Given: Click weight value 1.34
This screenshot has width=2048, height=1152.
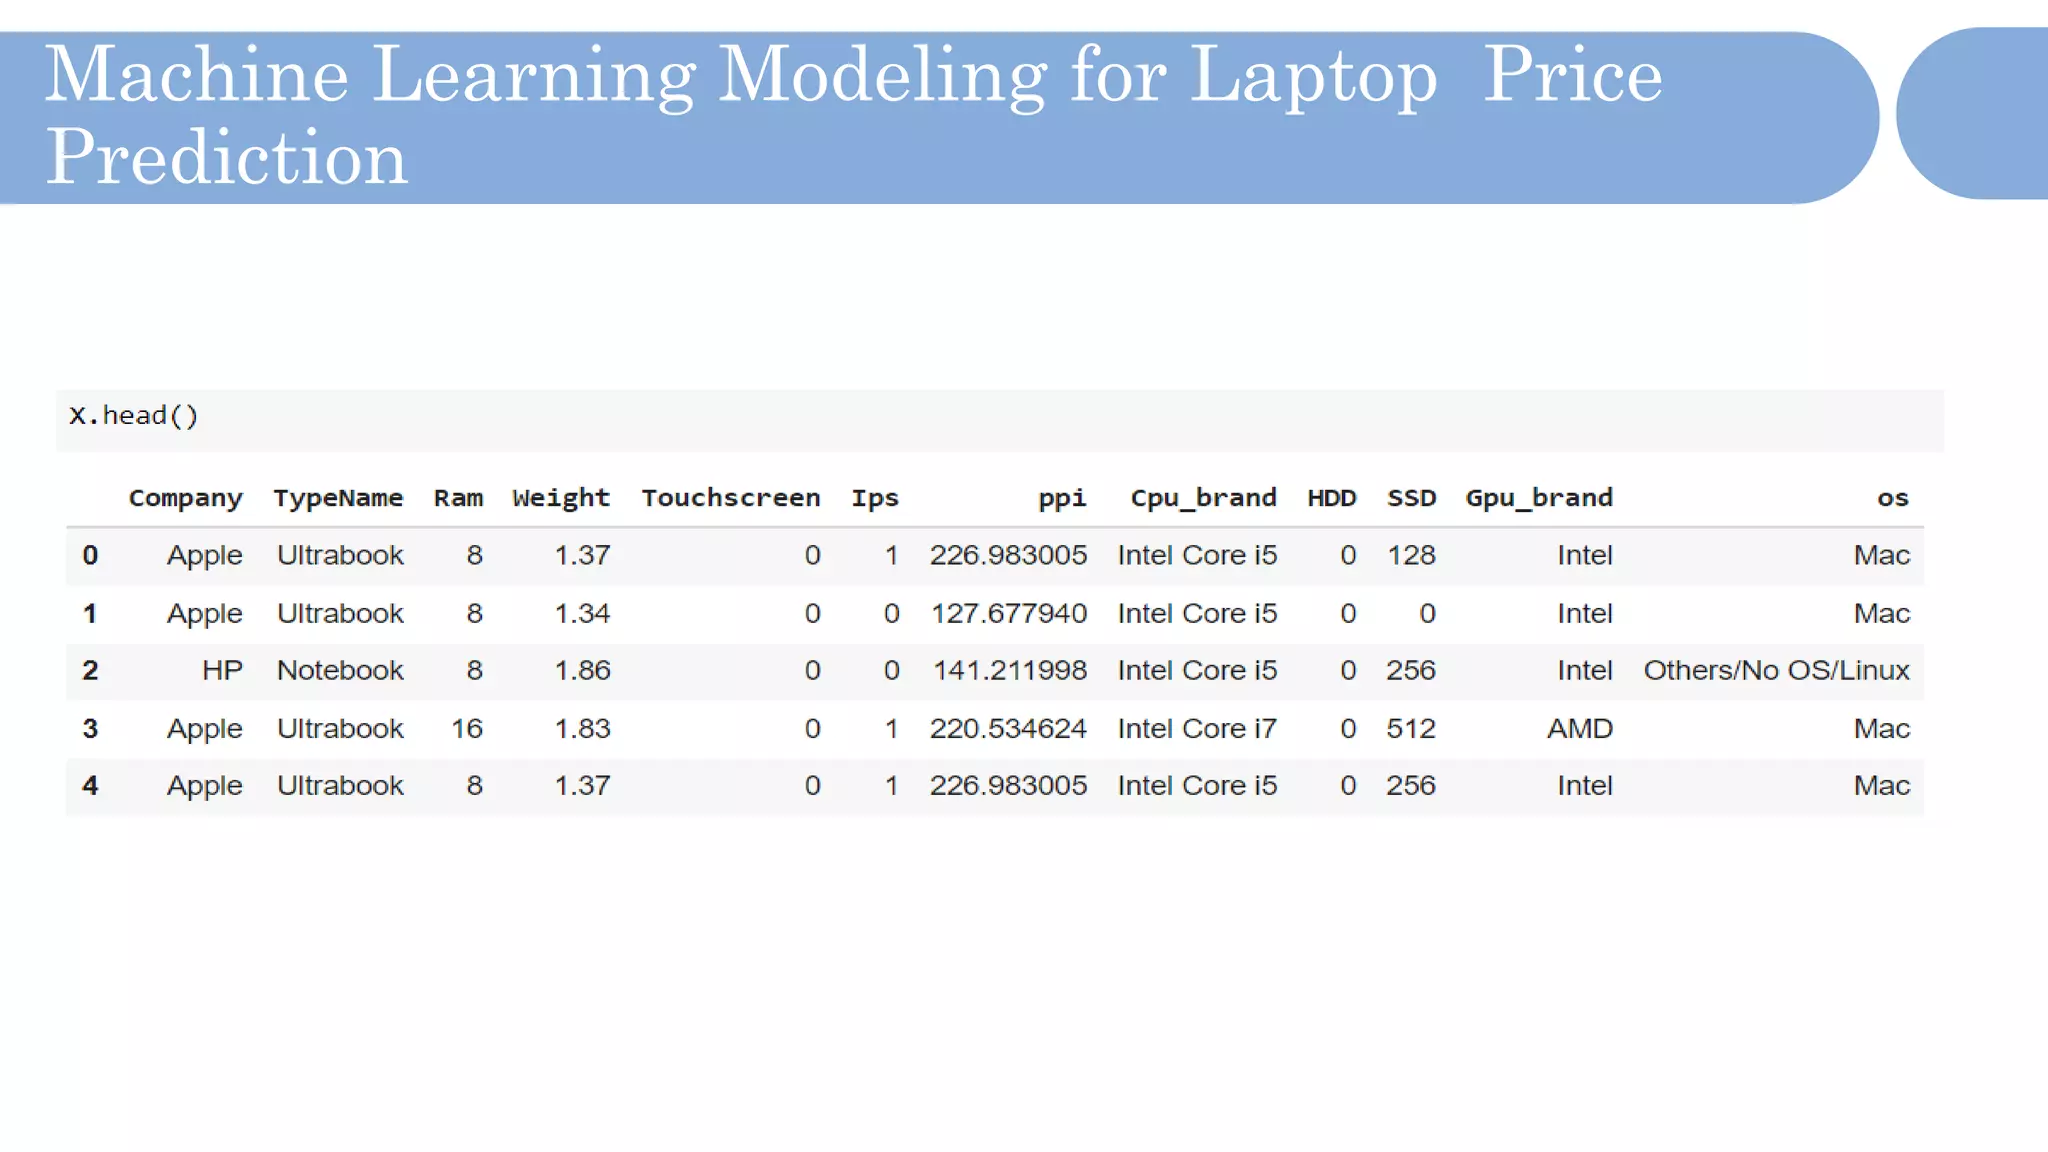Looking at the screenshot, I should (x=582, y=613).
